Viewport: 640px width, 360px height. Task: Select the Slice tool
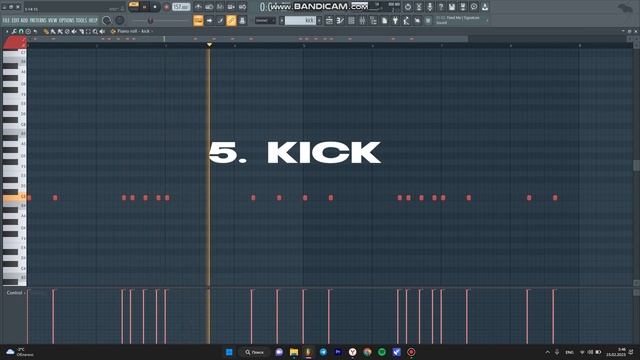pyautogui.click(x=81, y=31)
